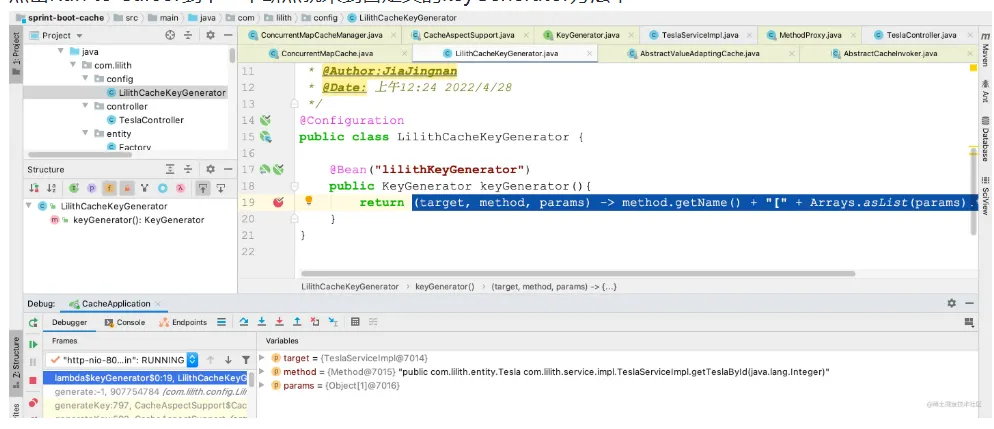Click Drop Frame in debugger toolbar
Screen dimensions: 994x429
[x=315, y=322]
